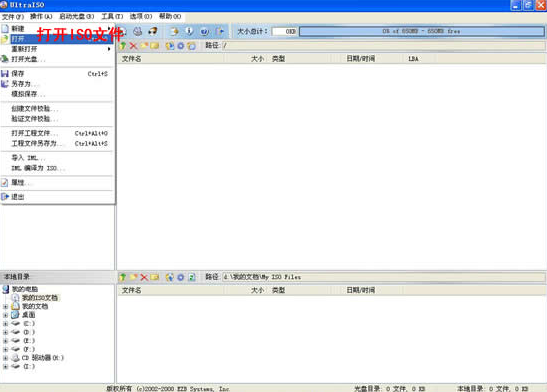The image size is (547, 392).
Task: Expand the (I:) drive node
Action: coord(5,367)
